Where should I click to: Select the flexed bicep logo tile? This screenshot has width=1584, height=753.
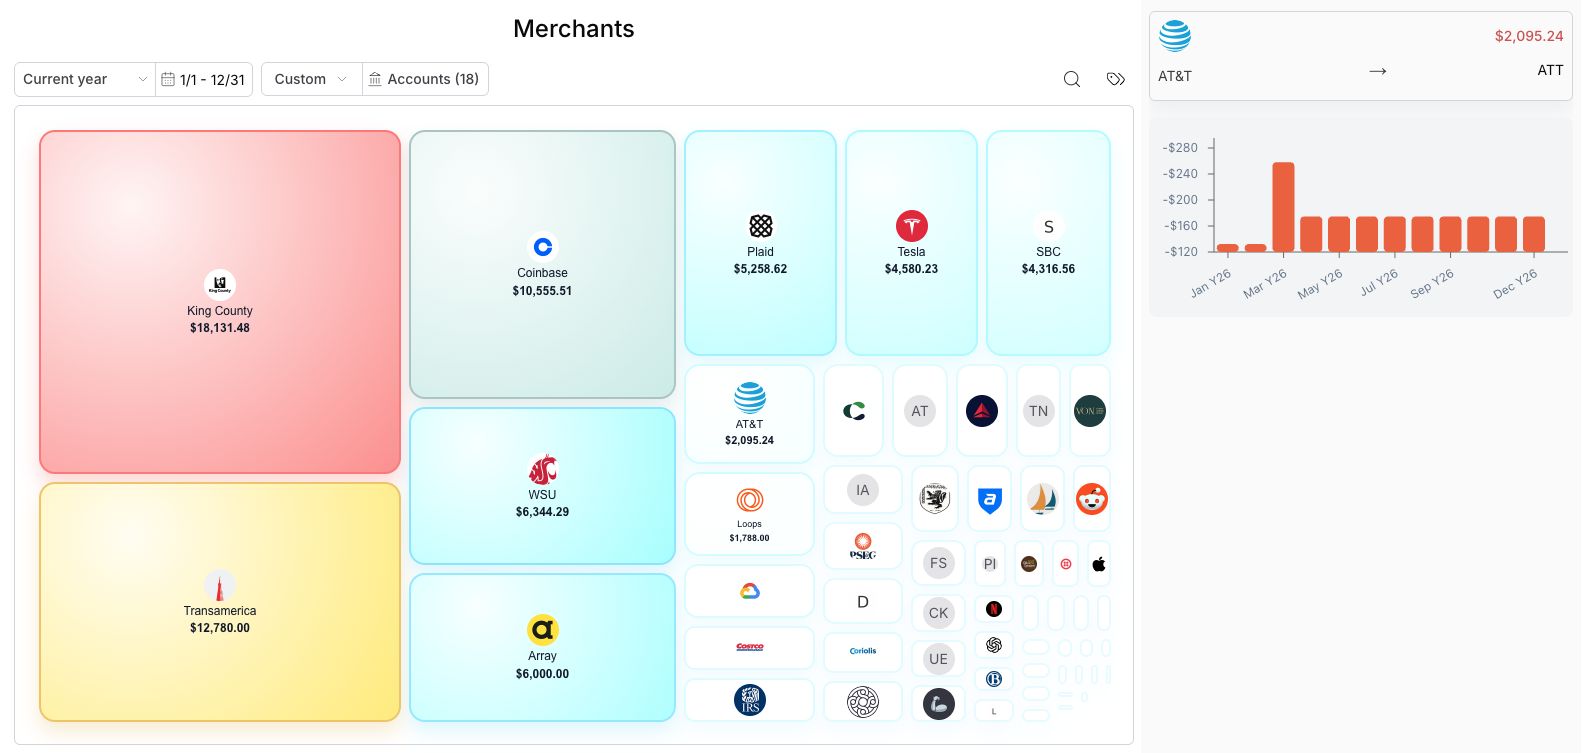938,704
